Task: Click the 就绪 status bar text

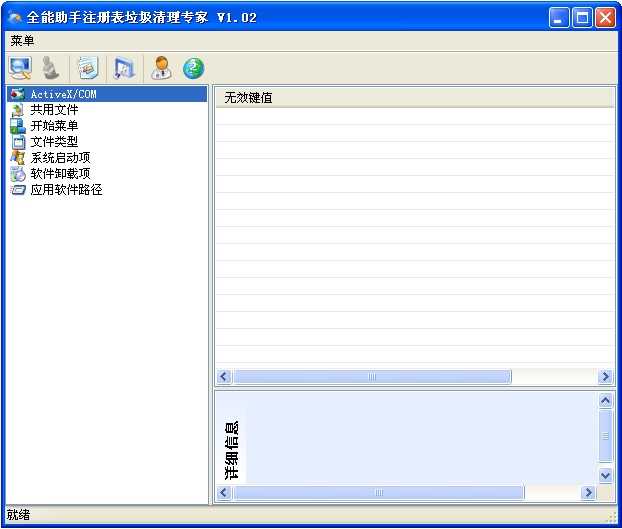Action: point(18,515)
